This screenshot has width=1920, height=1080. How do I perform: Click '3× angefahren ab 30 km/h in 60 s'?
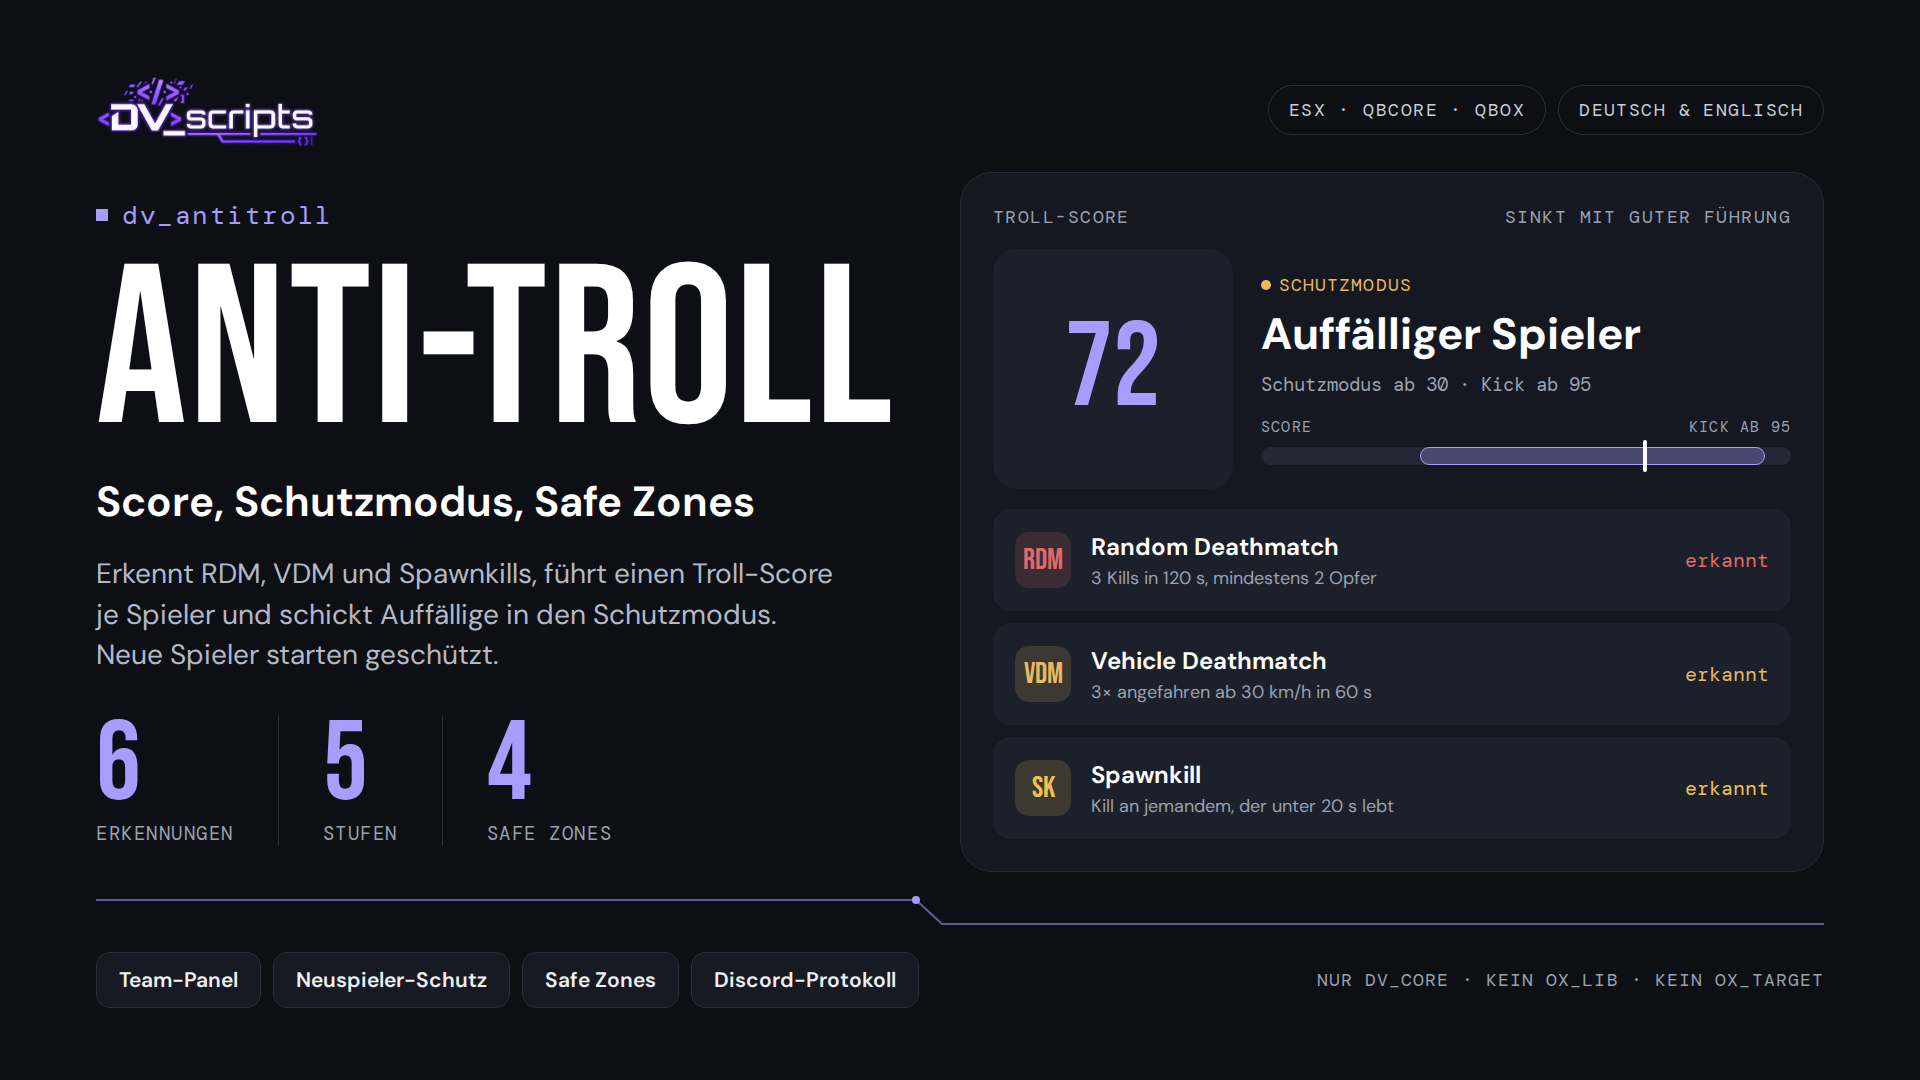[1231, 692]
